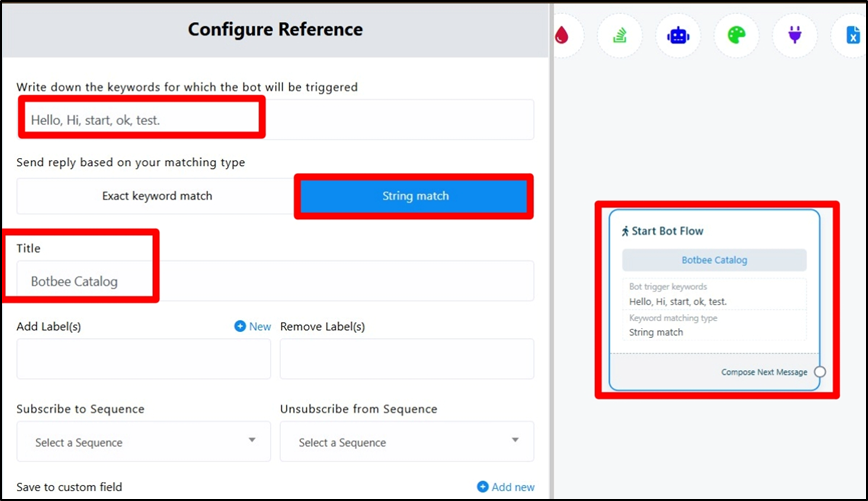Click the walking person Start Bot Flow icon
Viewport: 868px width, 501px height.
(x=625, y=231)
